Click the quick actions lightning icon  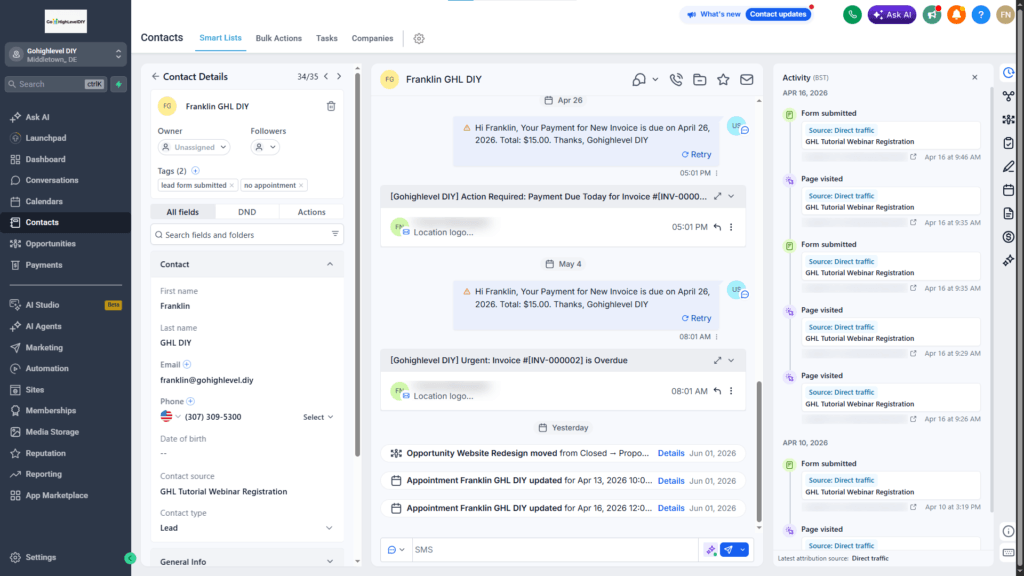pos(118,84)
